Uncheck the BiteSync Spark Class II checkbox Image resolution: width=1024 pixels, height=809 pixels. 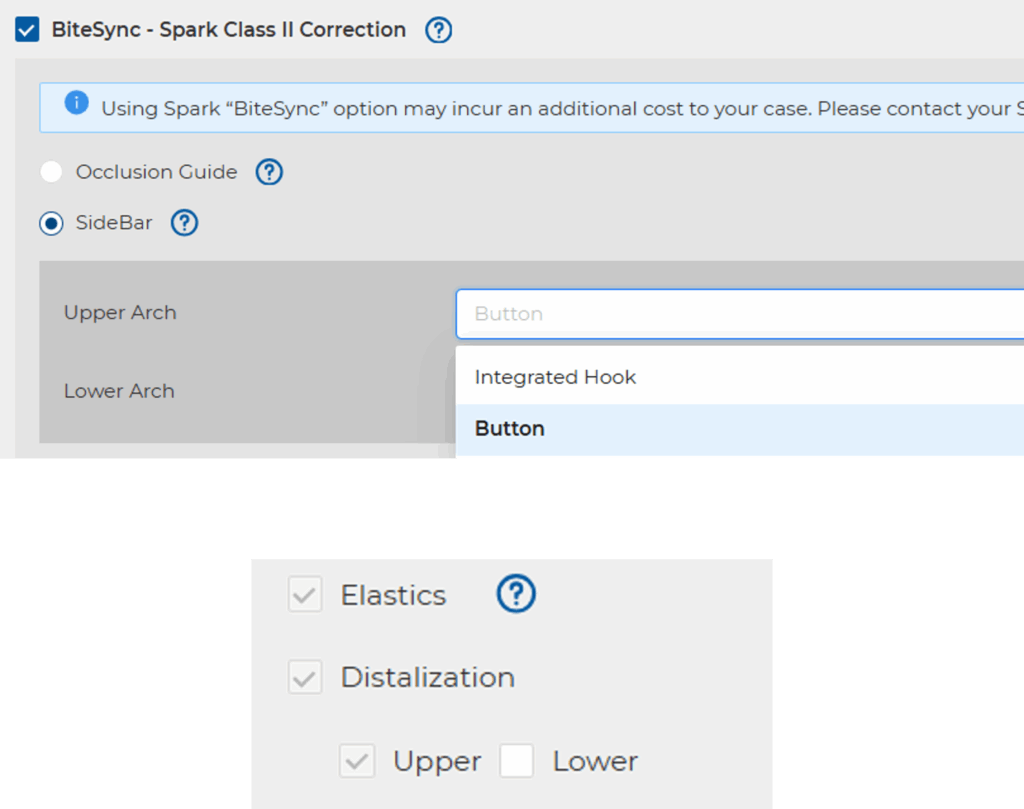pyautogui.click(x=27, y=30)
